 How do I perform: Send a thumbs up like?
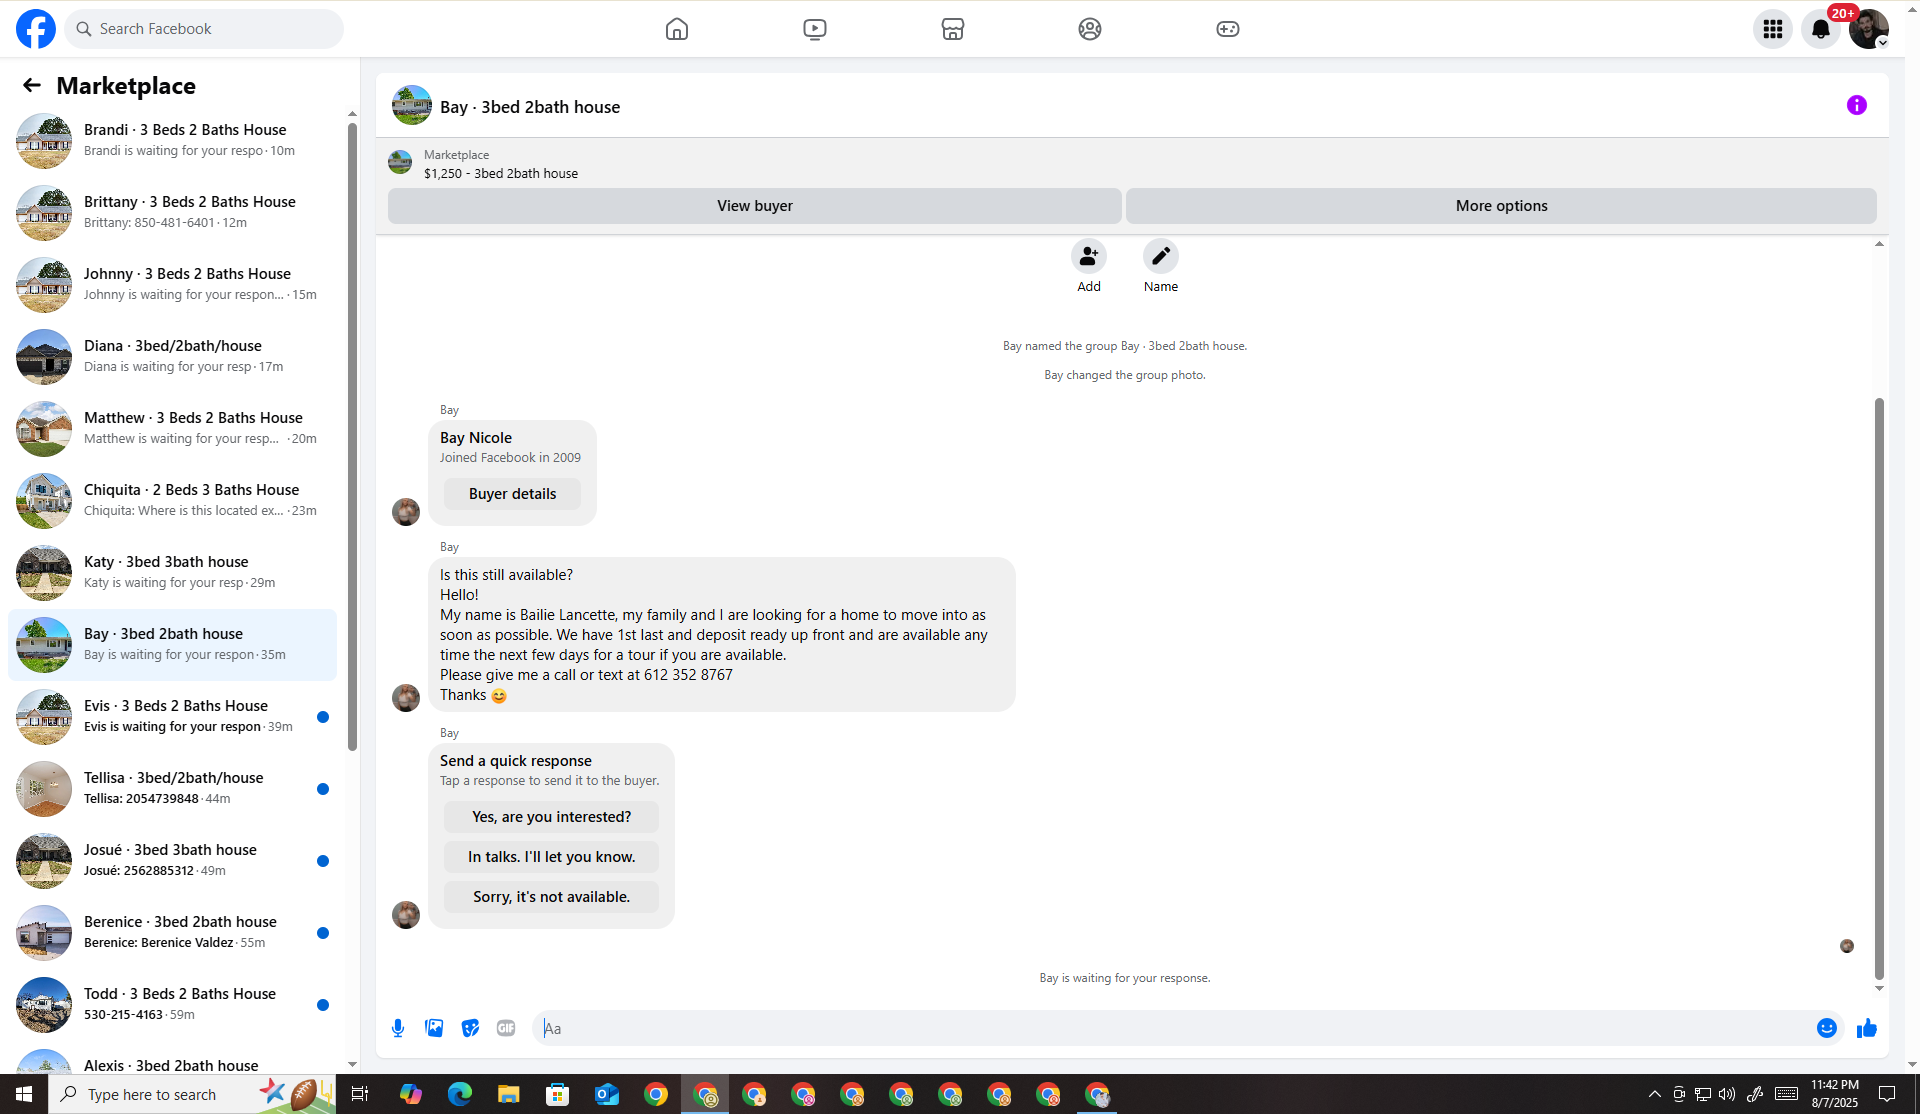point(1866,1028)
